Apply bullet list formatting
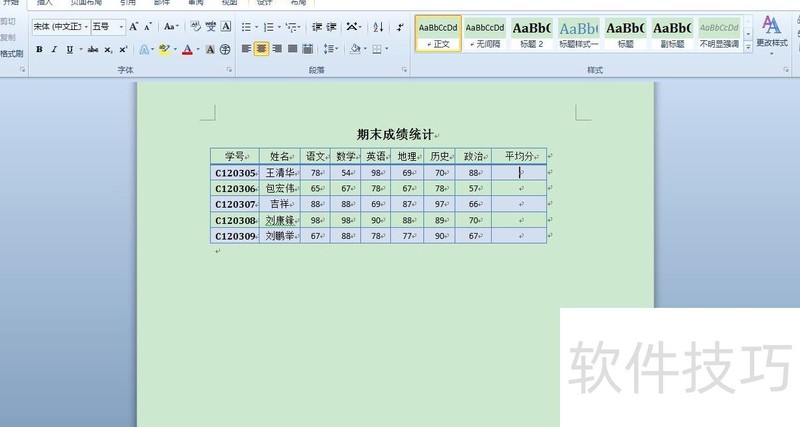 (246, 27)
